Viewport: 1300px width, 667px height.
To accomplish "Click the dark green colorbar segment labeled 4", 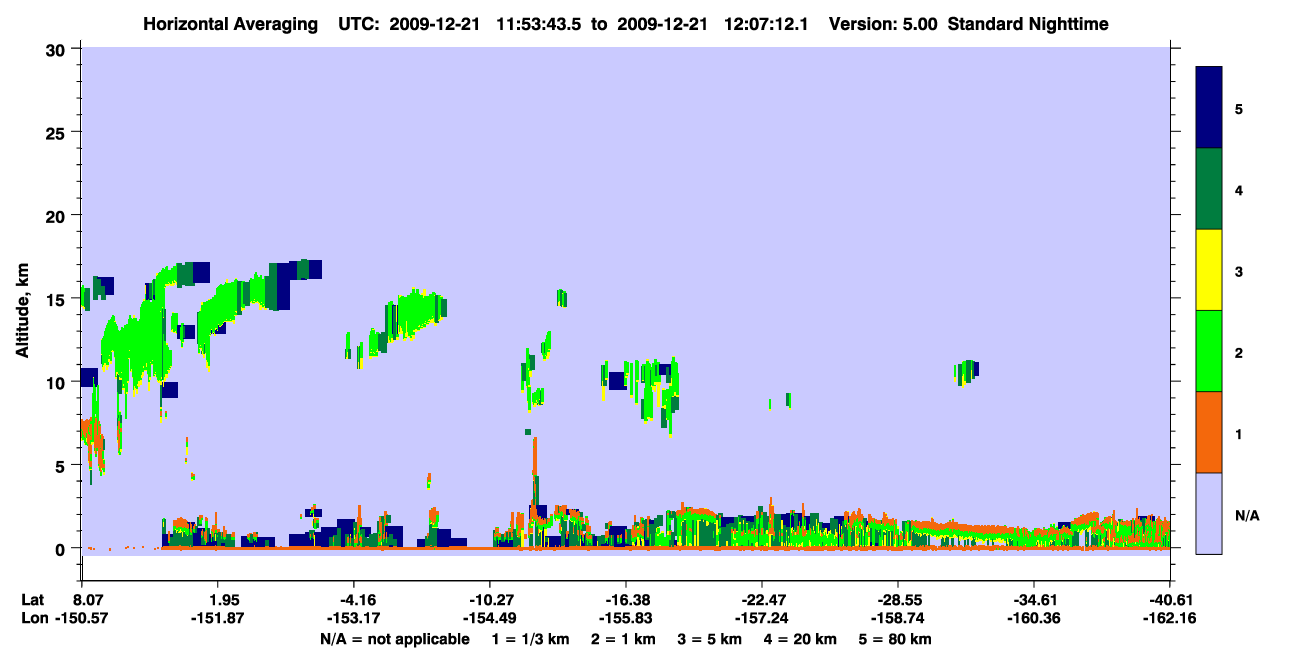I will coord(1209,189).
